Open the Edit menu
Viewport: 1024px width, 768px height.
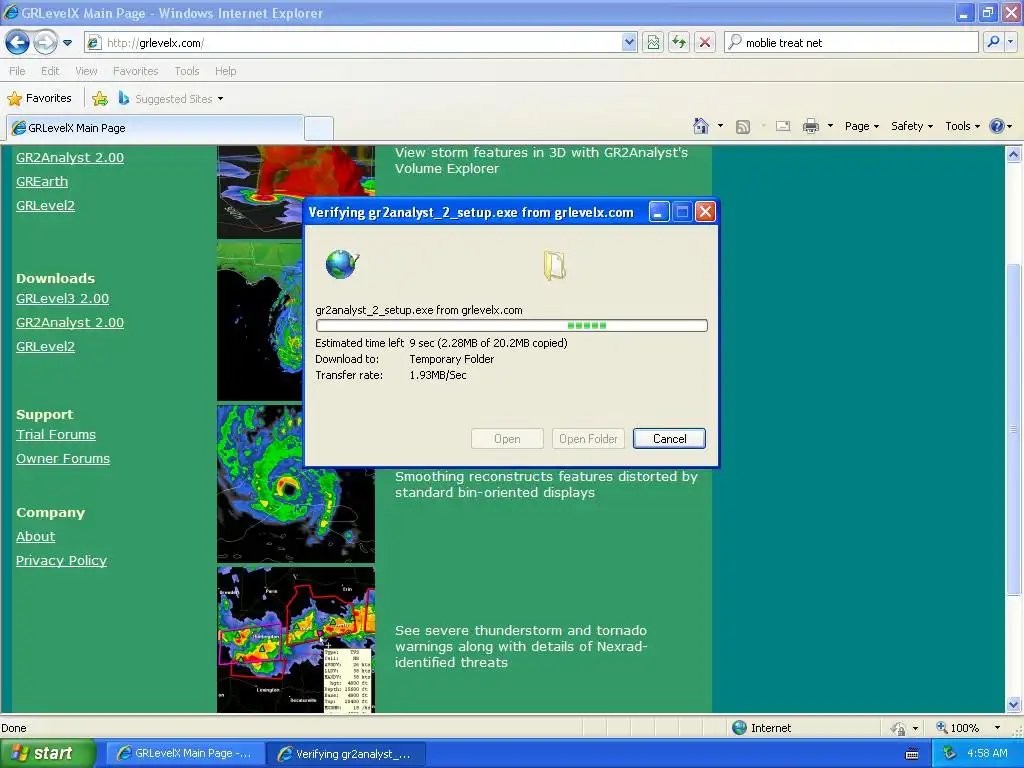[50, 71]
